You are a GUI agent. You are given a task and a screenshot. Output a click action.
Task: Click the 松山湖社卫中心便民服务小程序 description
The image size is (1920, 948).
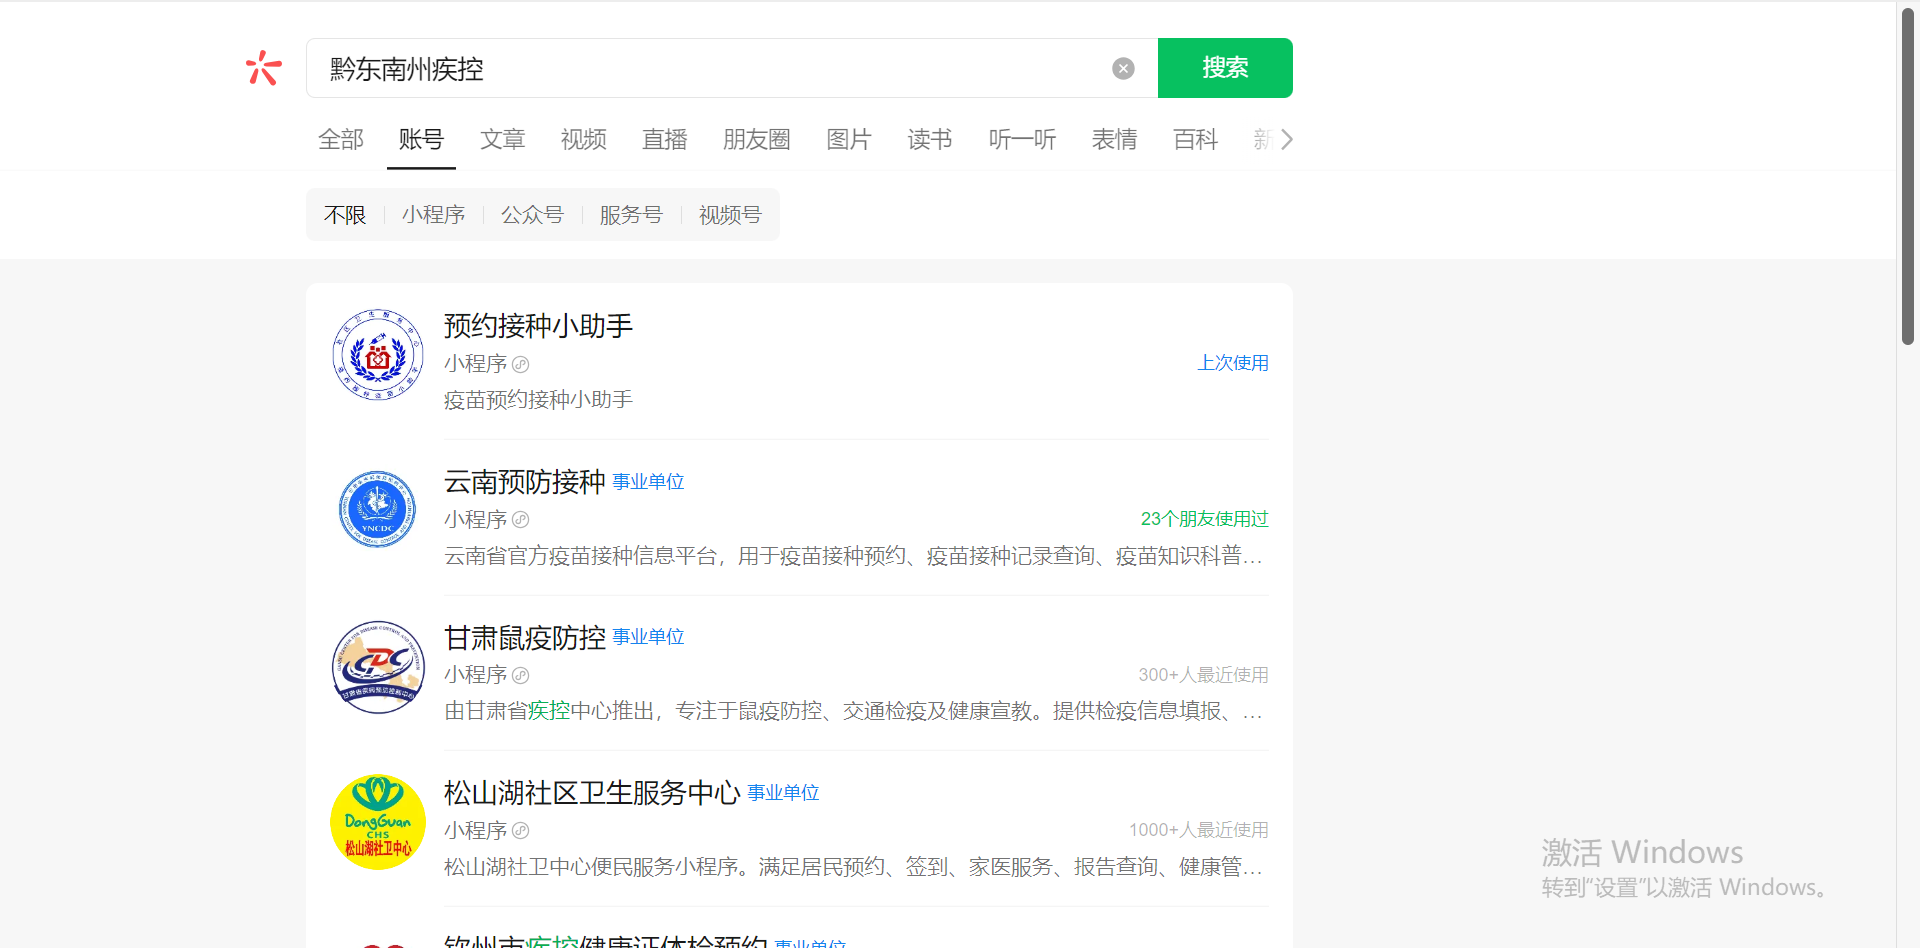click(x=853, y=867)
